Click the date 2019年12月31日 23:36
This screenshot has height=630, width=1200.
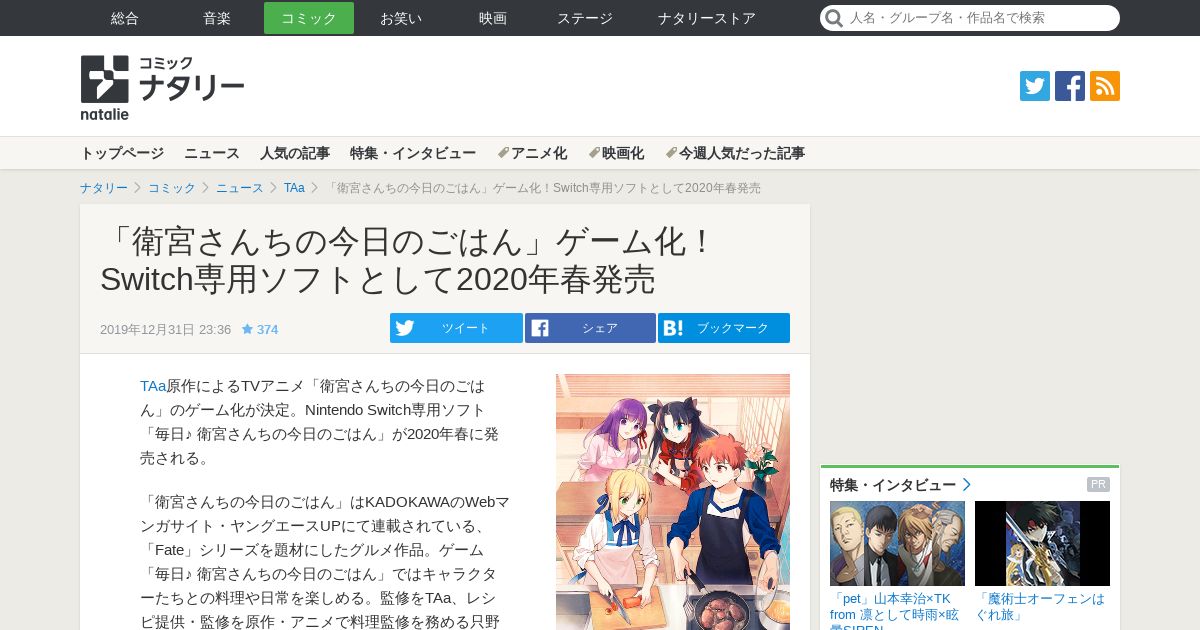click(x=165, y=329)
